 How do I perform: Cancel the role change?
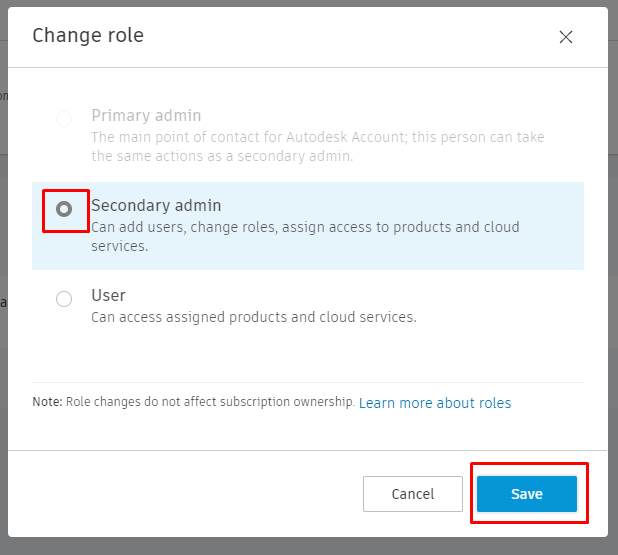tap(412, 494)
